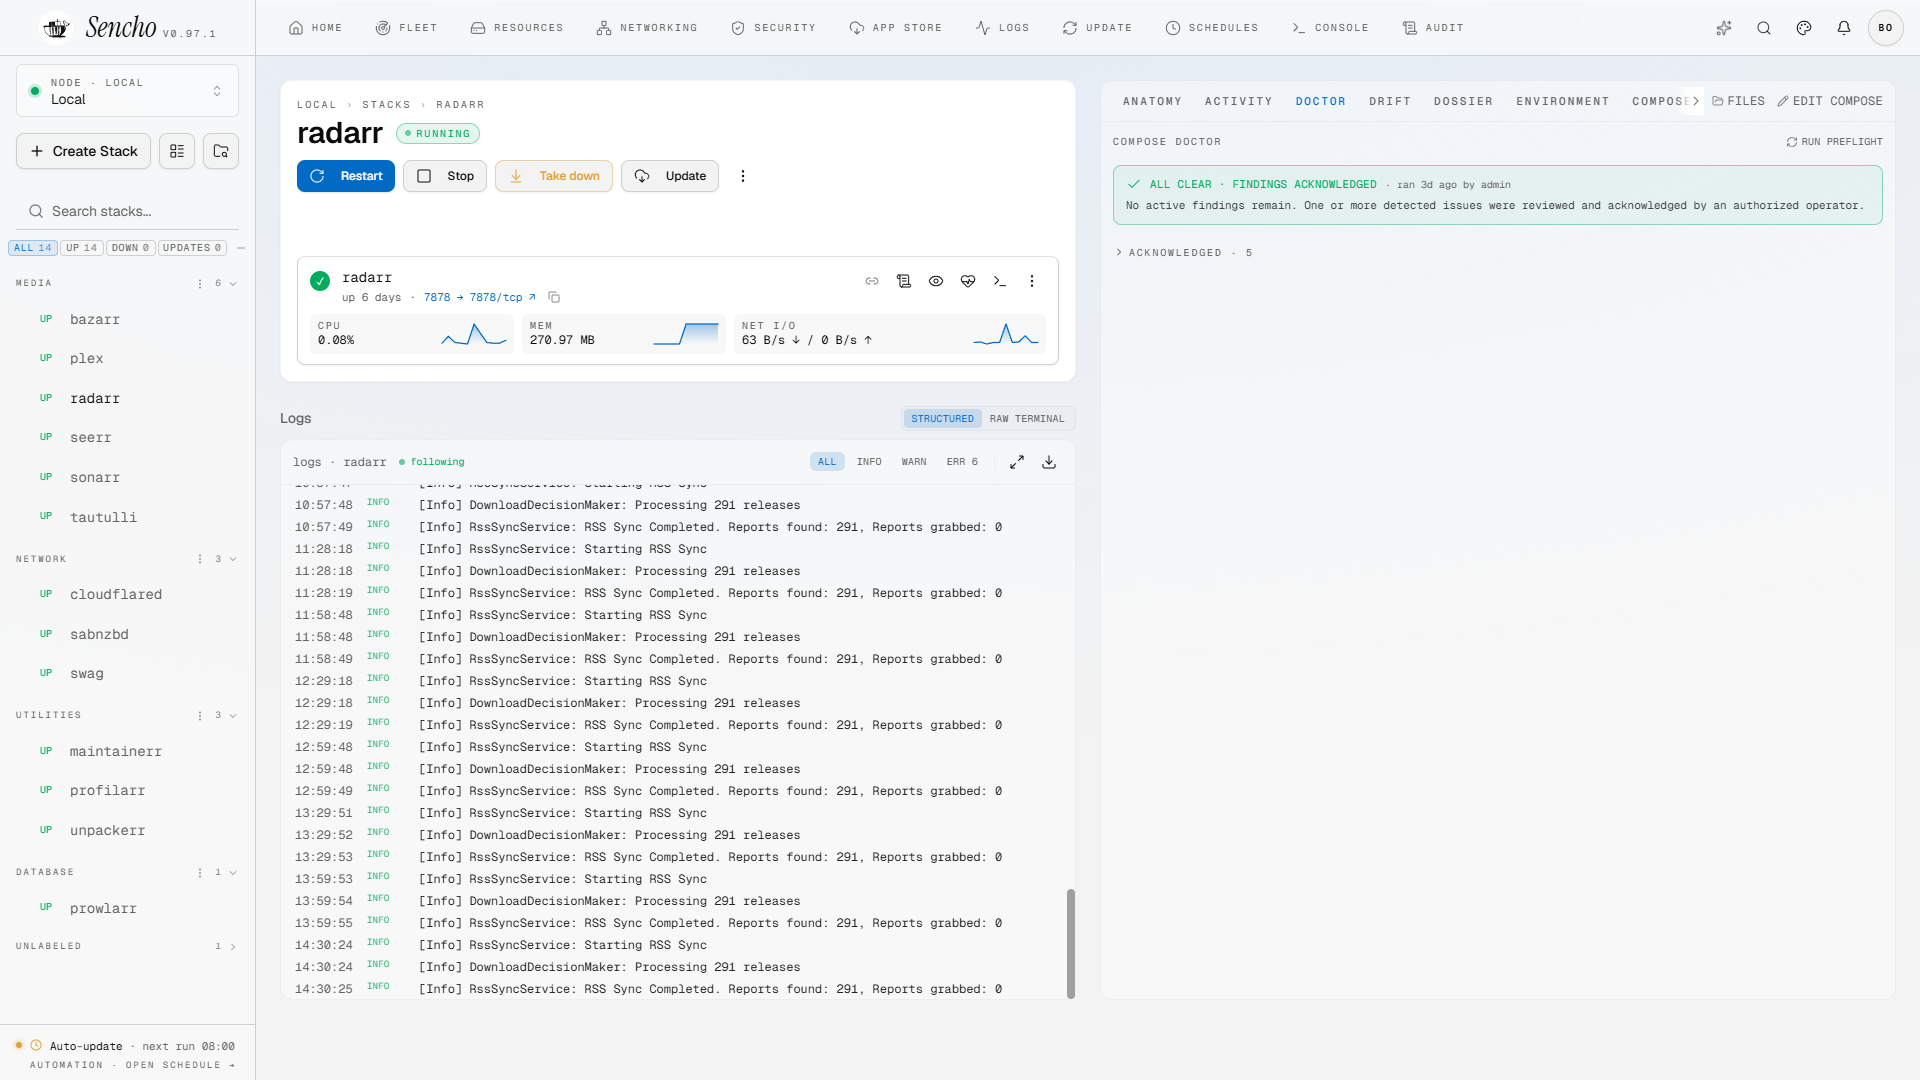Image resolution: width=1920 pixels, height=1080 pixels.
Task: Open the App Store menu
Action: 895,28
